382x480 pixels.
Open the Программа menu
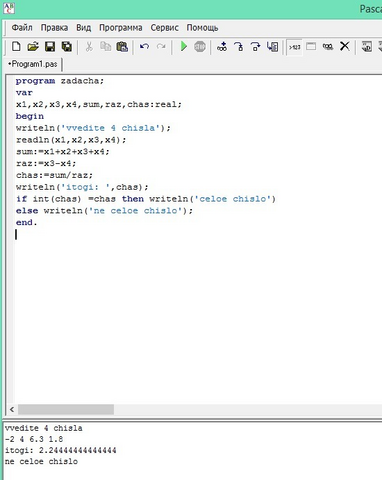click(x=121, y=28)
